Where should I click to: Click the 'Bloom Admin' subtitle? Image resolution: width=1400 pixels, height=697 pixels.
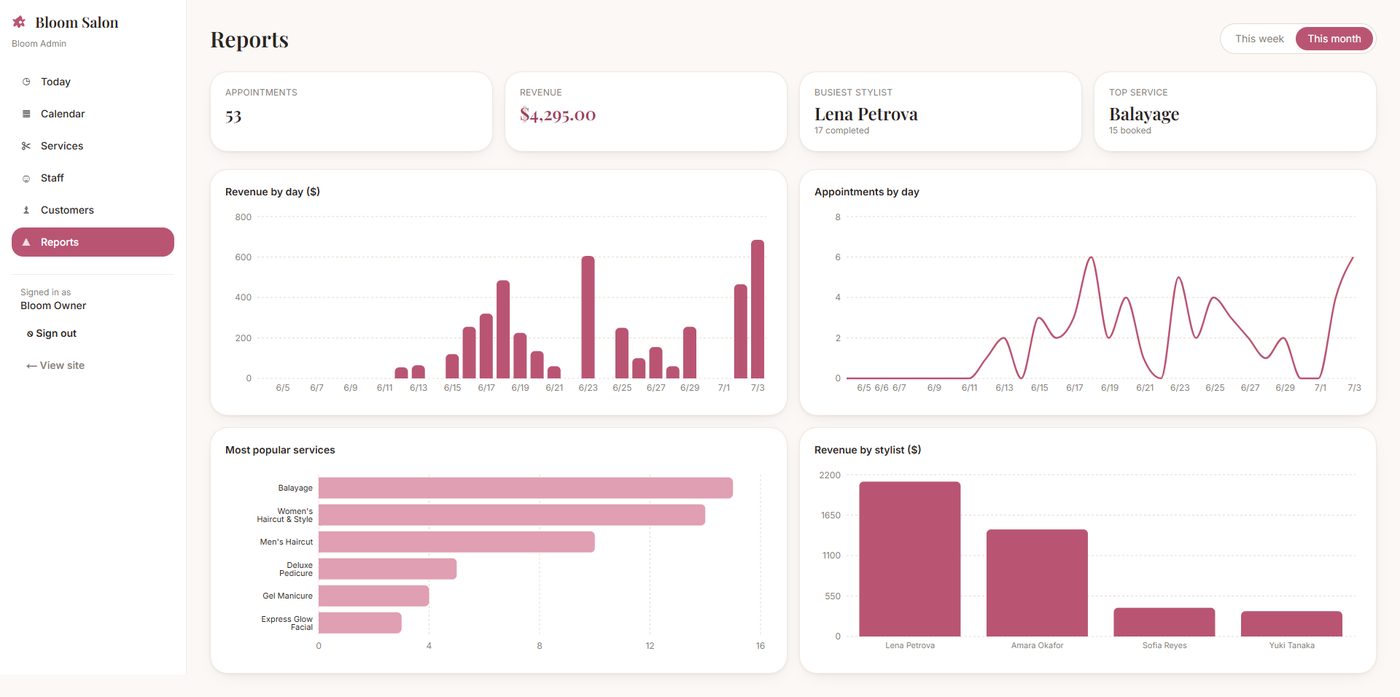39,44
